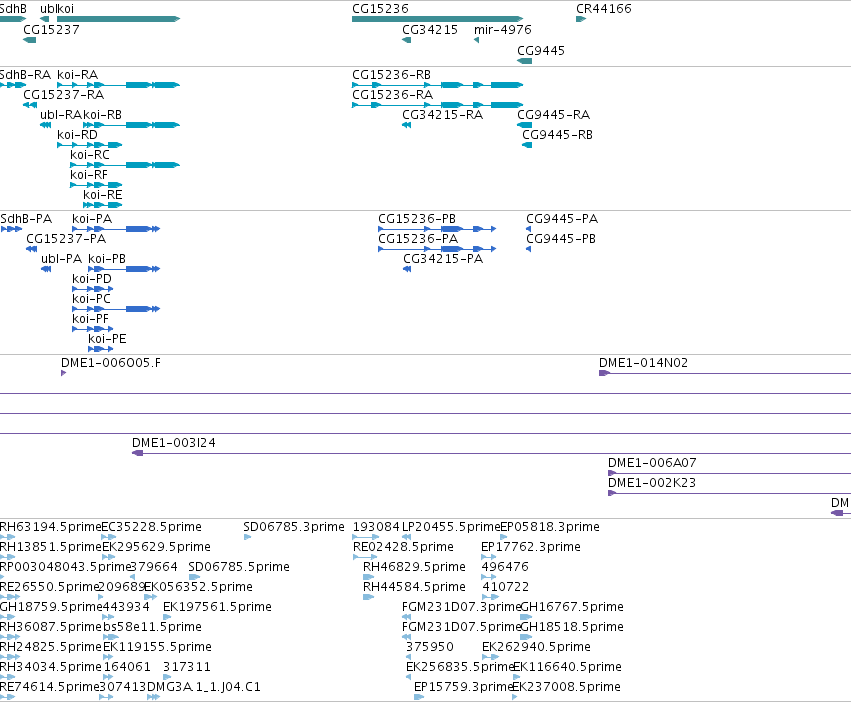The image size is (851, 702).
Task: Click the small mir-4976 arrow glyph
Action: pos(477,40)
